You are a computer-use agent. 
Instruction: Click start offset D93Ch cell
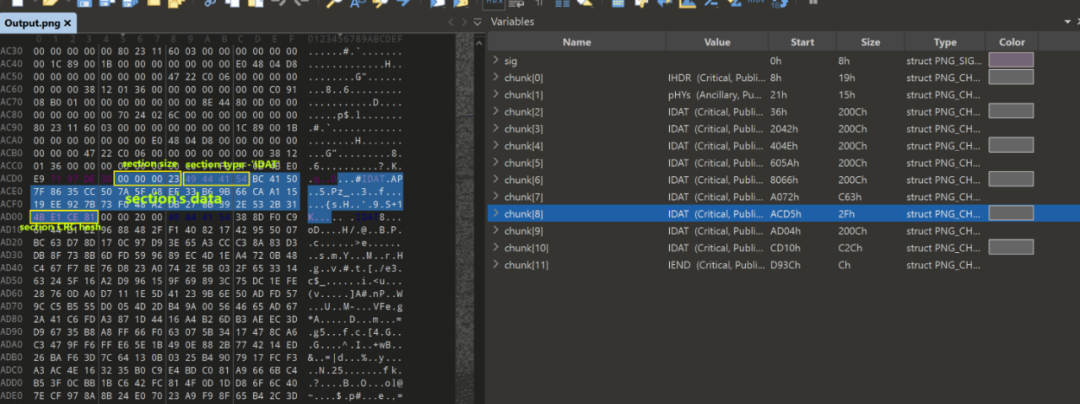pyautogui.click(x=802, y=264)
